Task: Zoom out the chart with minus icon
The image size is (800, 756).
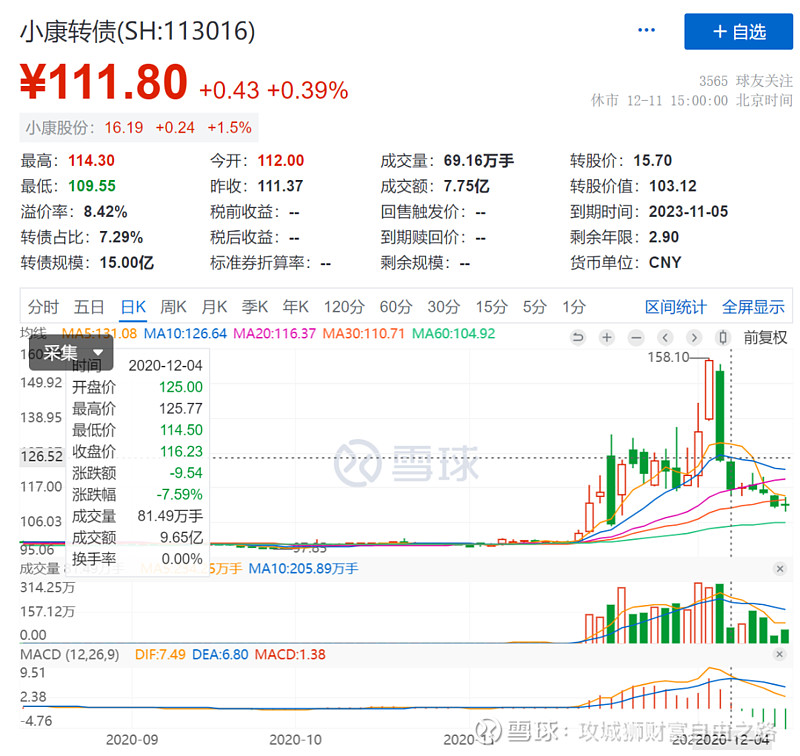Action: (636, 337)
